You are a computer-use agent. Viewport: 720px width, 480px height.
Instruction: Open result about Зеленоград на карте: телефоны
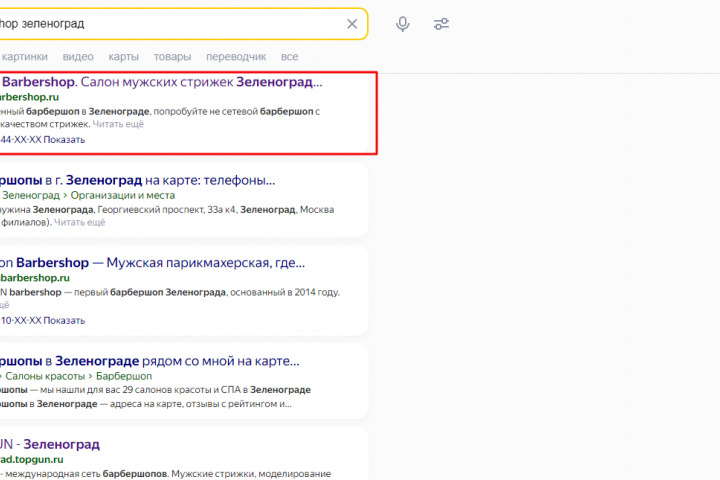point(137,180)
